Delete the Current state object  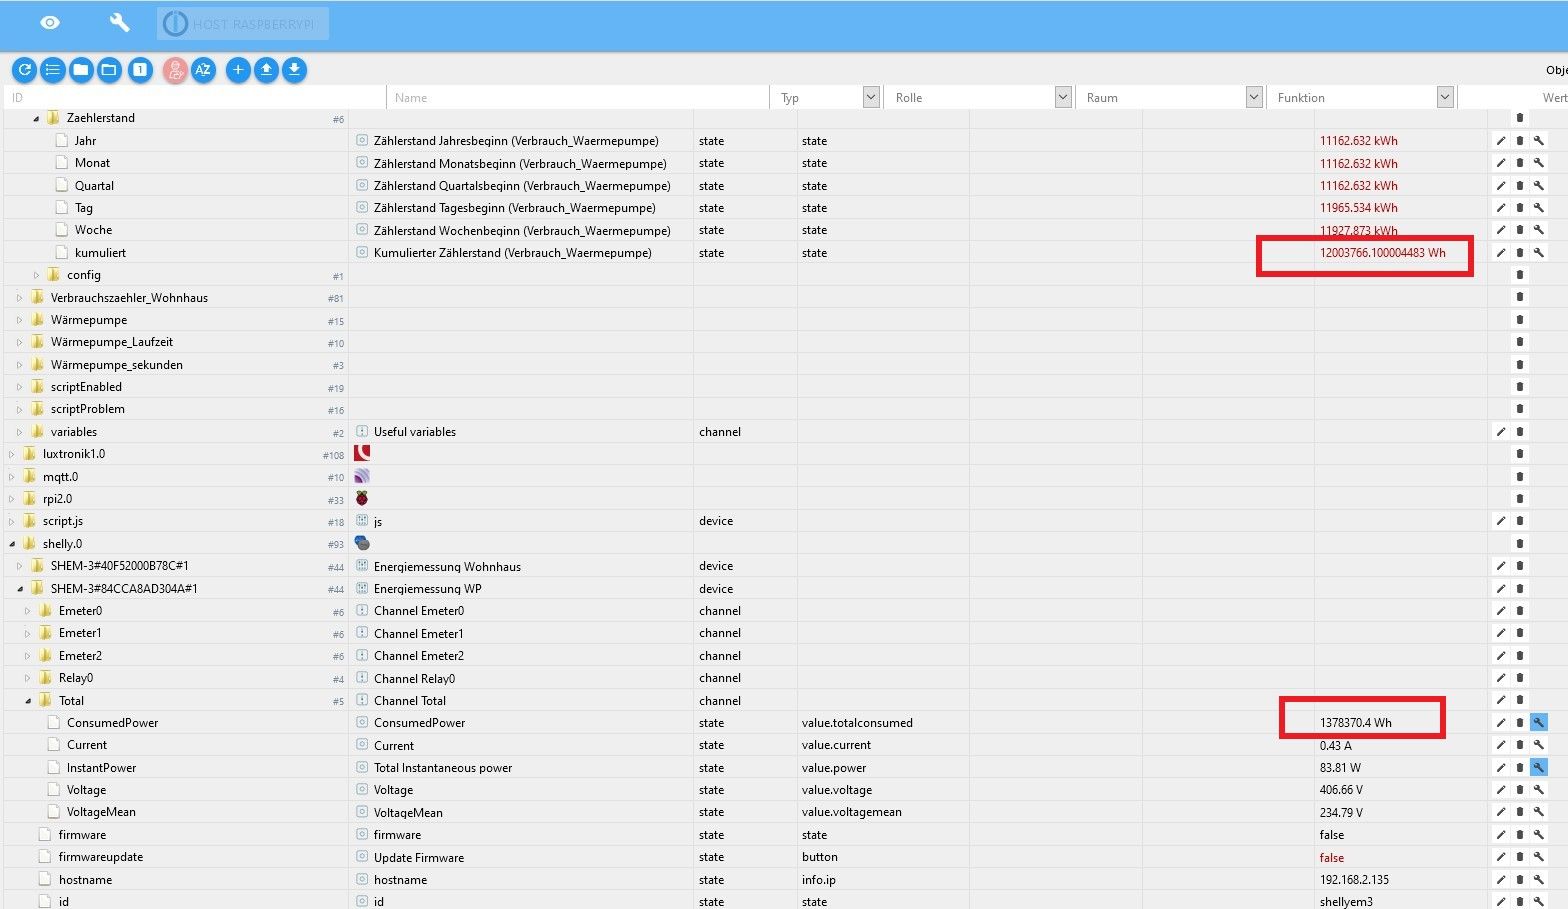coord(1520,745)
